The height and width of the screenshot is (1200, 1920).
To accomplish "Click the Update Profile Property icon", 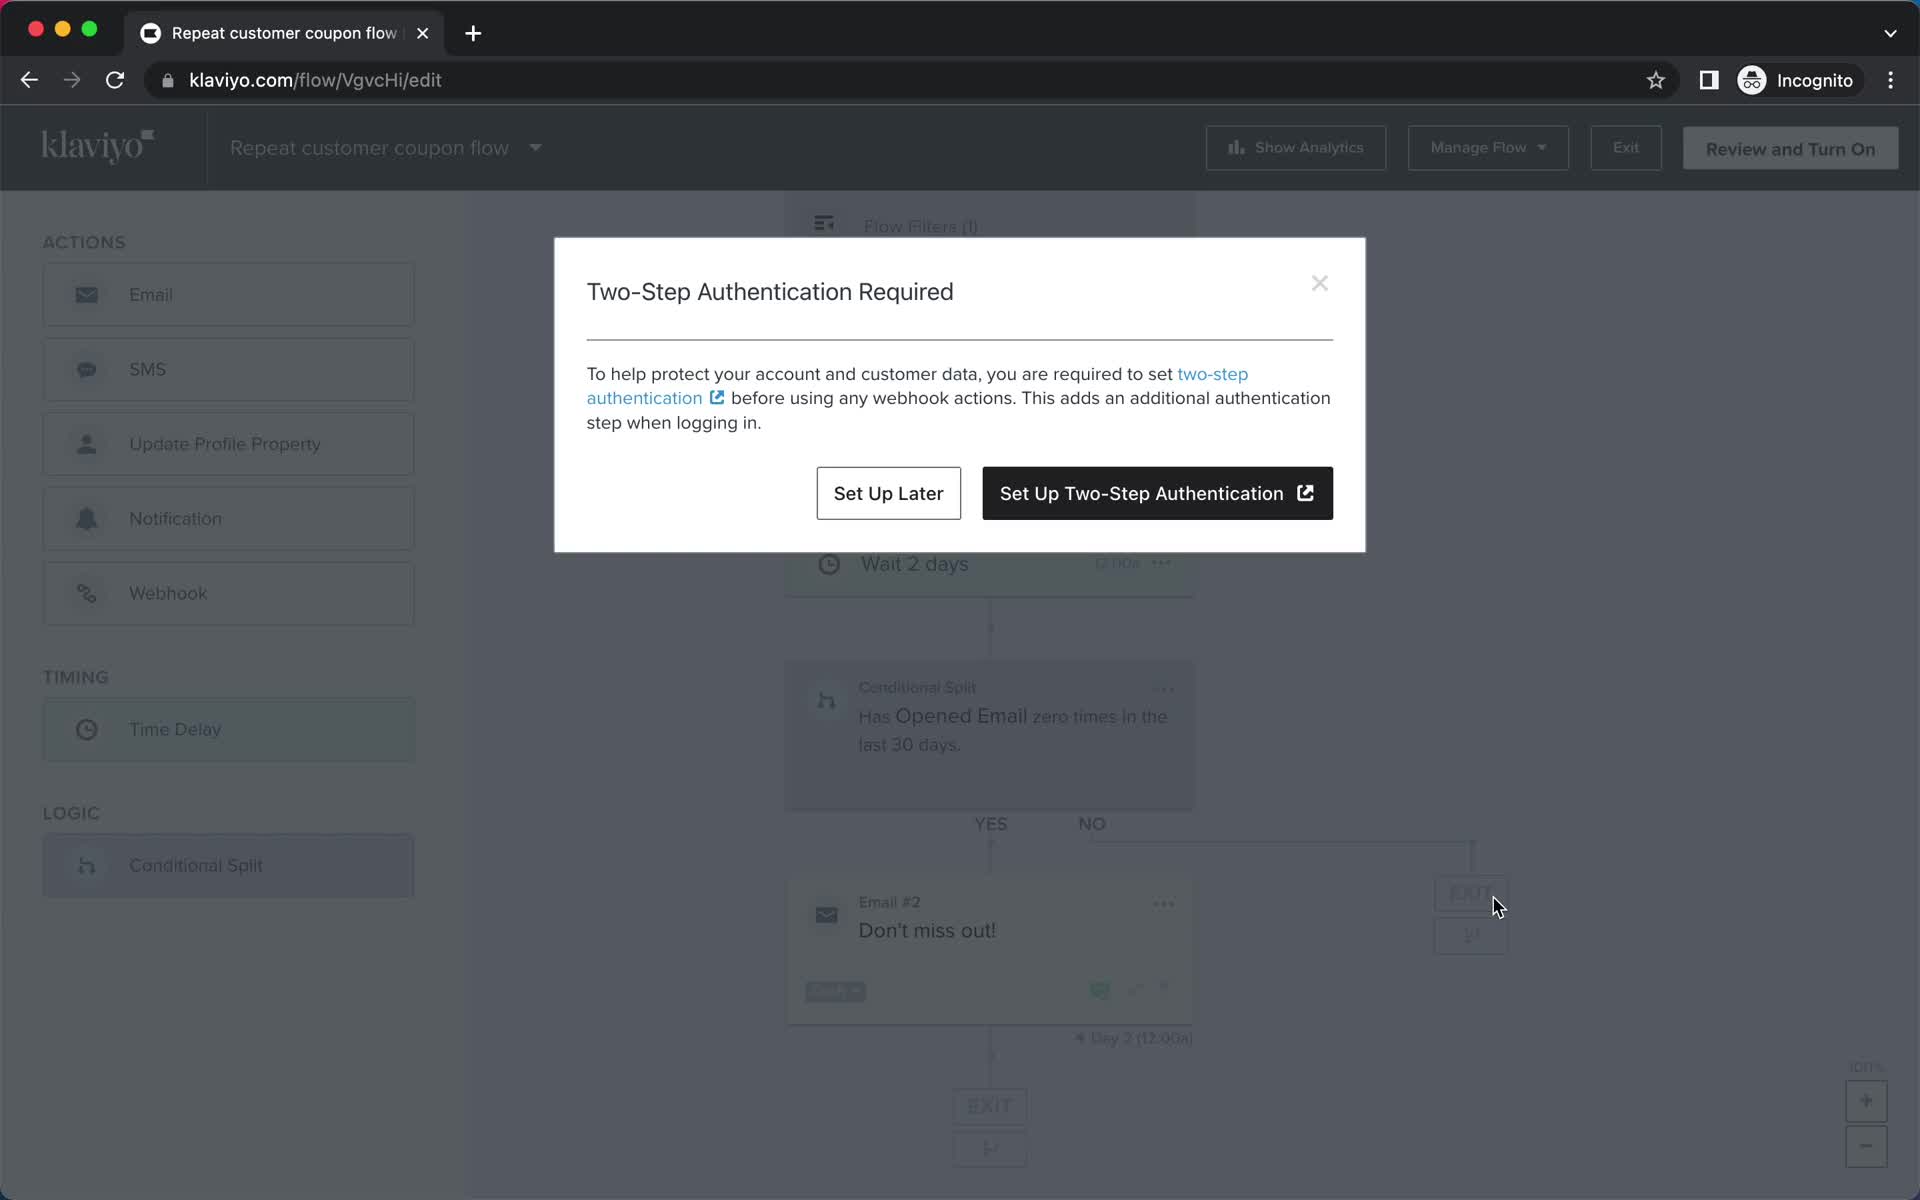I will click(86, 442).
